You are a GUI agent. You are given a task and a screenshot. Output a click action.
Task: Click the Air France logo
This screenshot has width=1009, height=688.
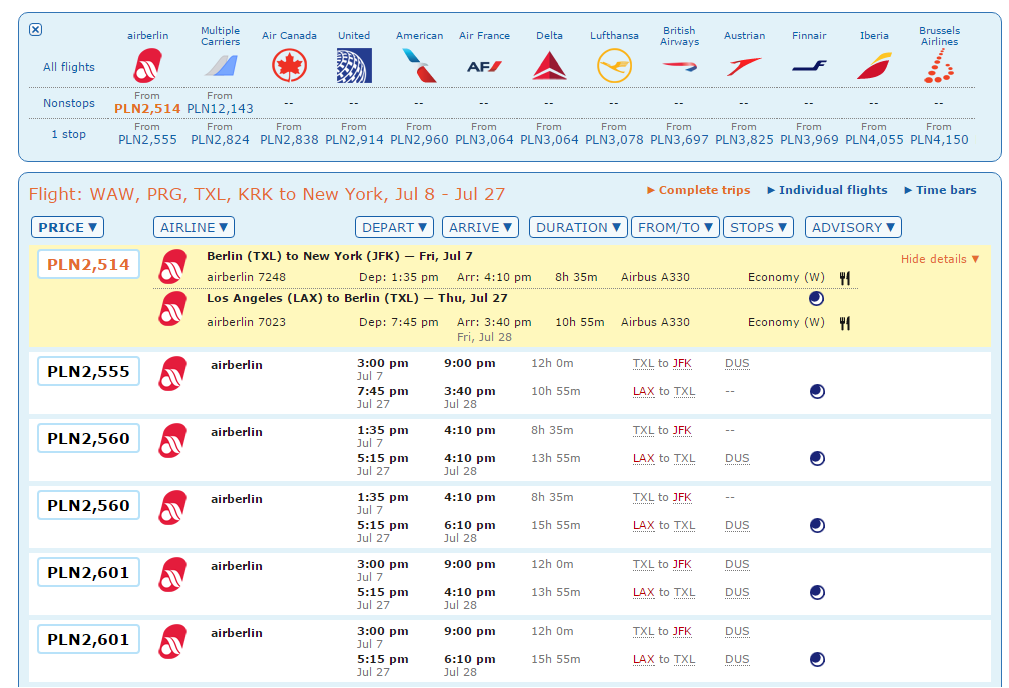click(x=484, y=66)
